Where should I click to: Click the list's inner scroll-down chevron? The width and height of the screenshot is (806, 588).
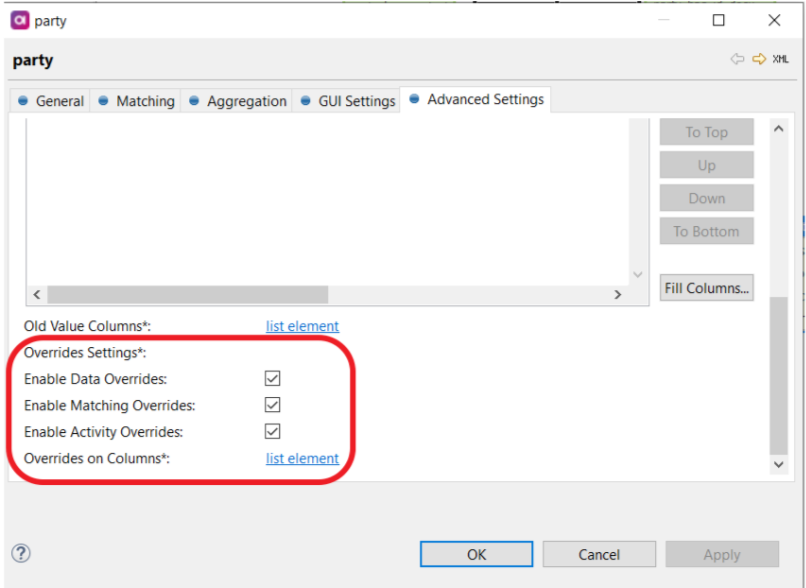tap(638, 274)
